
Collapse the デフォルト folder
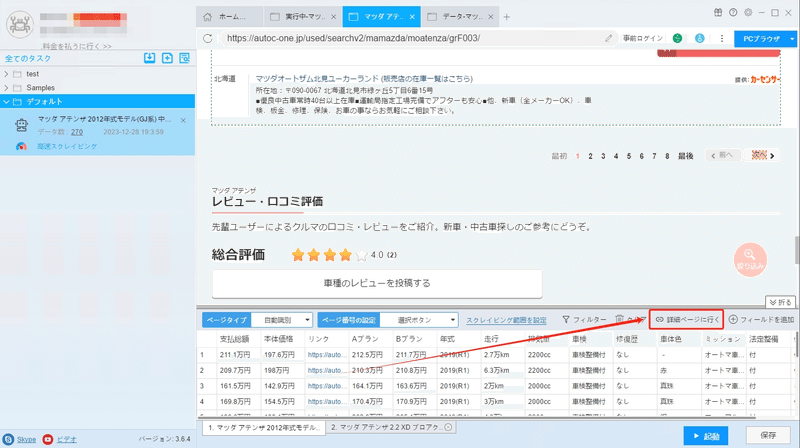[x=6, y=102]
